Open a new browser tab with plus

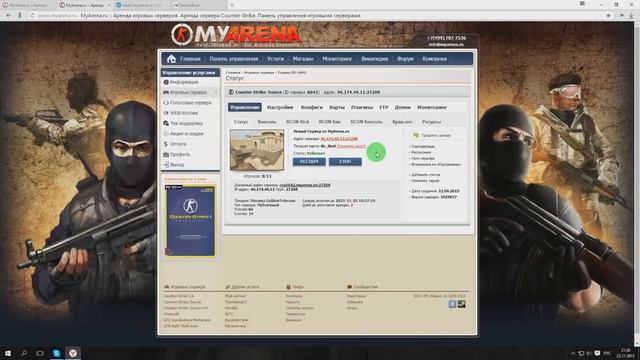pos(232,5)
